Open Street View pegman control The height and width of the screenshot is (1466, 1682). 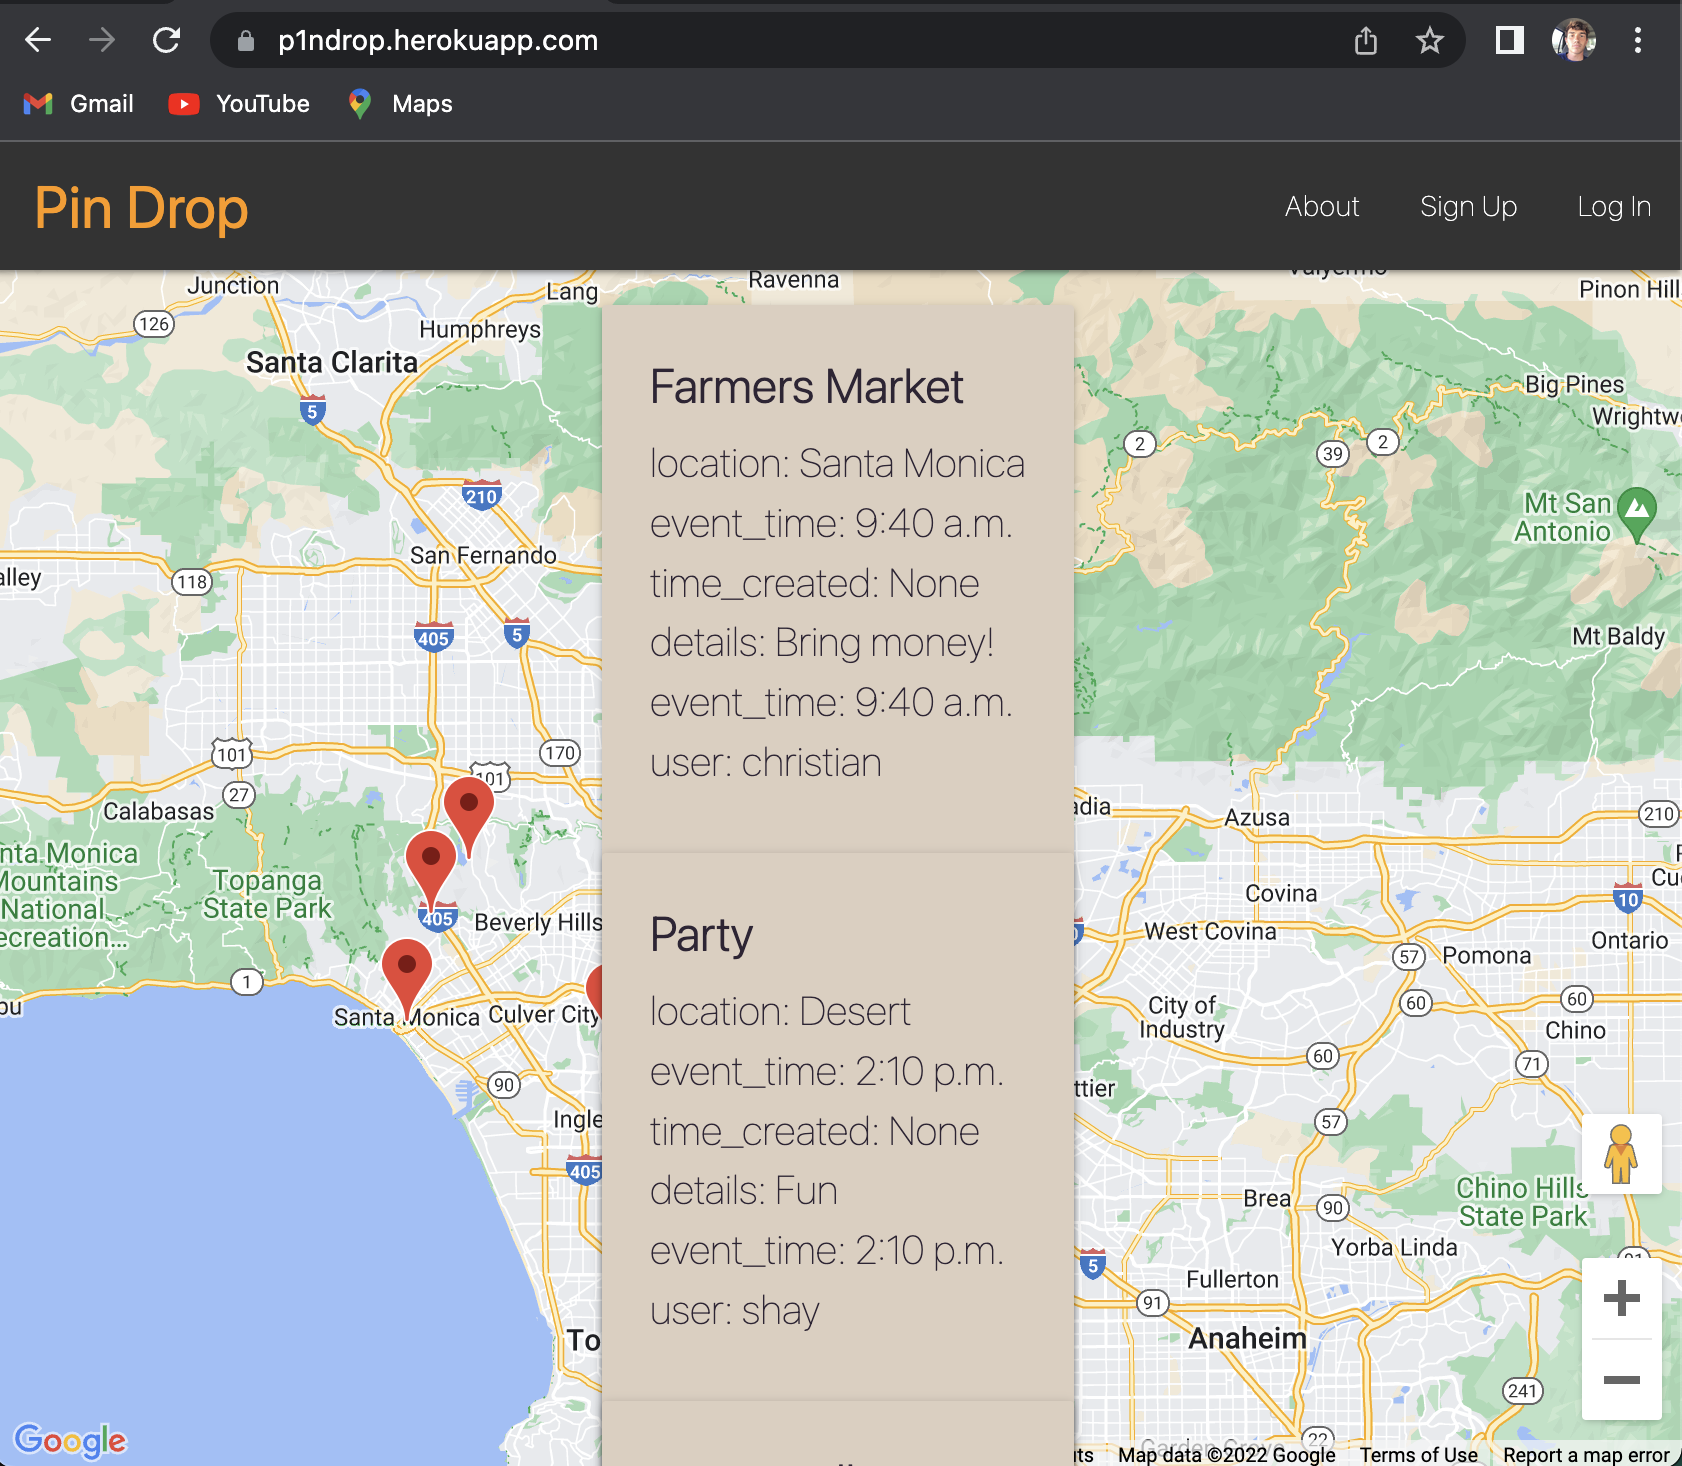pyautogui.click(x=1621, y=1153)
